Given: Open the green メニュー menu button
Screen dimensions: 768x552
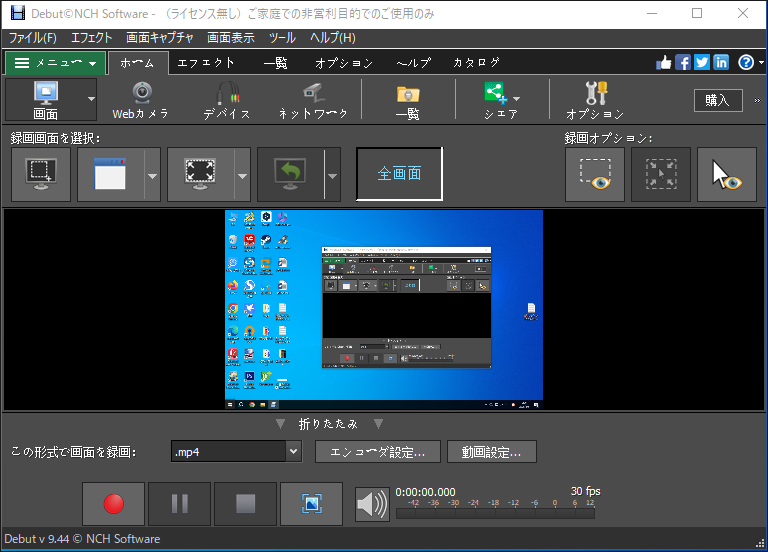Looking at the screenshot, I should pos(55,63).
